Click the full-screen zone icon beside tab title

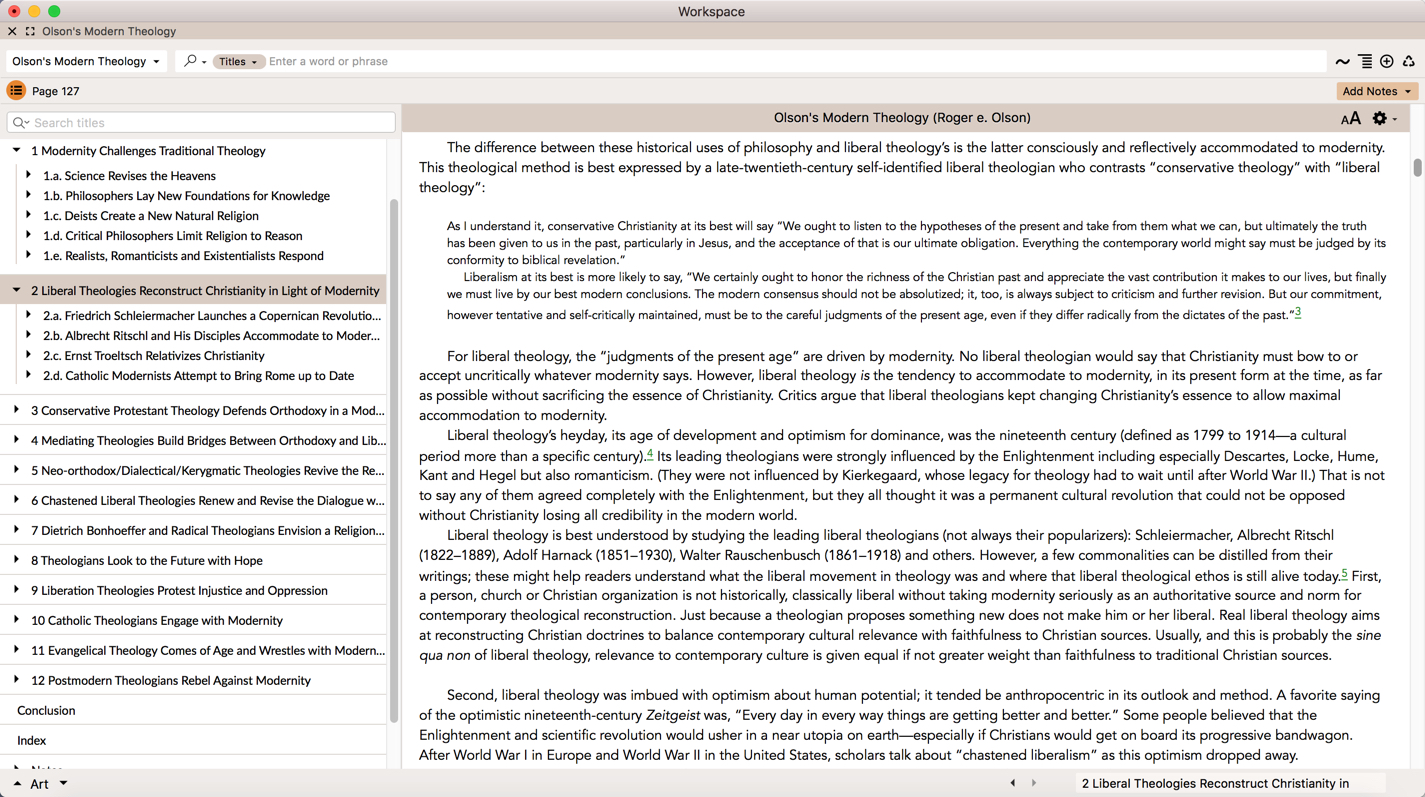click(30, 31)
